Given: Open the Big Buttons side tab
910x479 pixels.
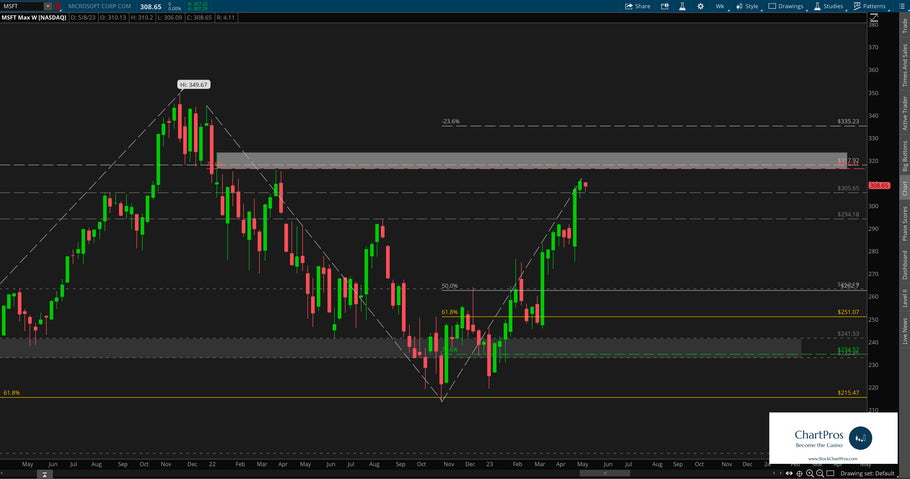Looking at the screenshot, I should click(x=904, y=156).
